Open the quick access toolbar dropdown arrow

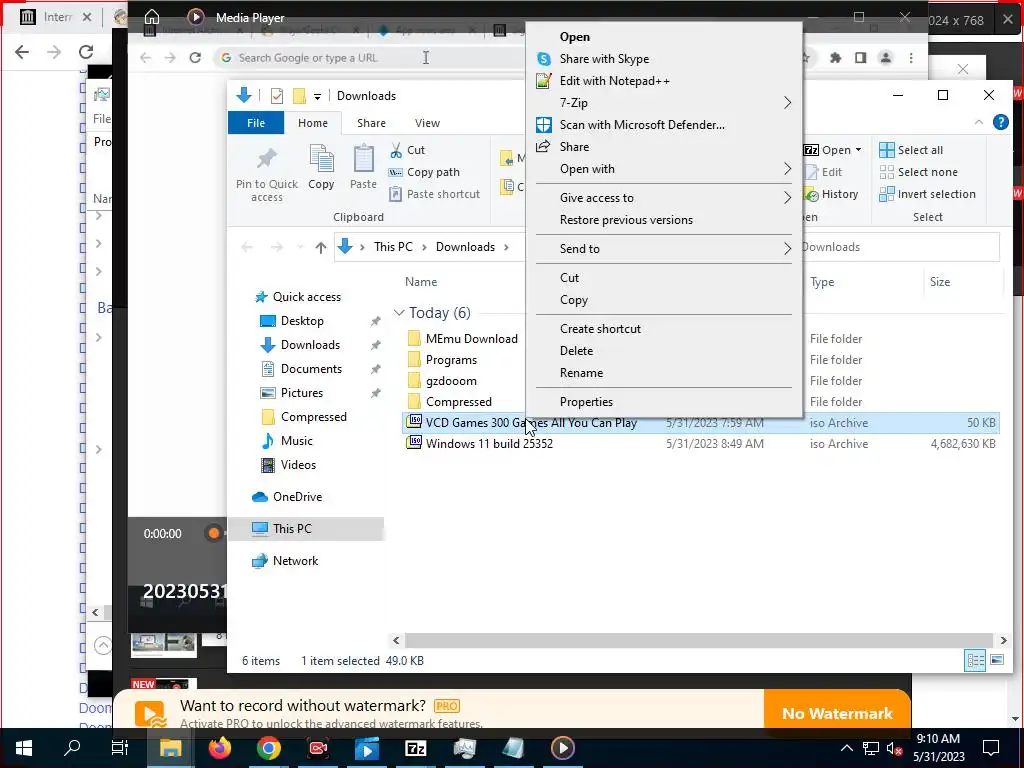point(317,97)
